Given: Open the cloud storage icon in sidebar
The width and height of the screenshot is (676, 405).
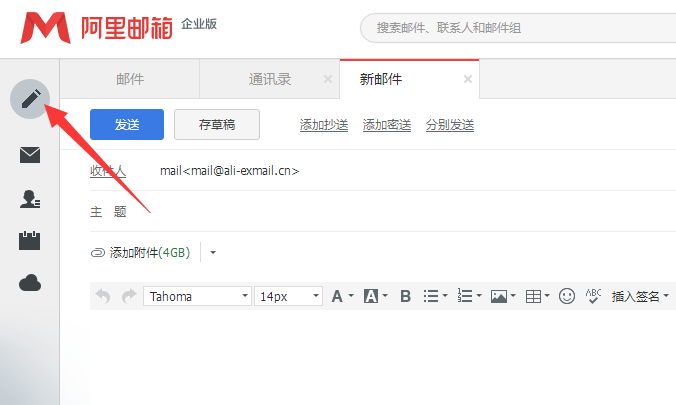Looking at the screenshot, I should pos(30,284).
